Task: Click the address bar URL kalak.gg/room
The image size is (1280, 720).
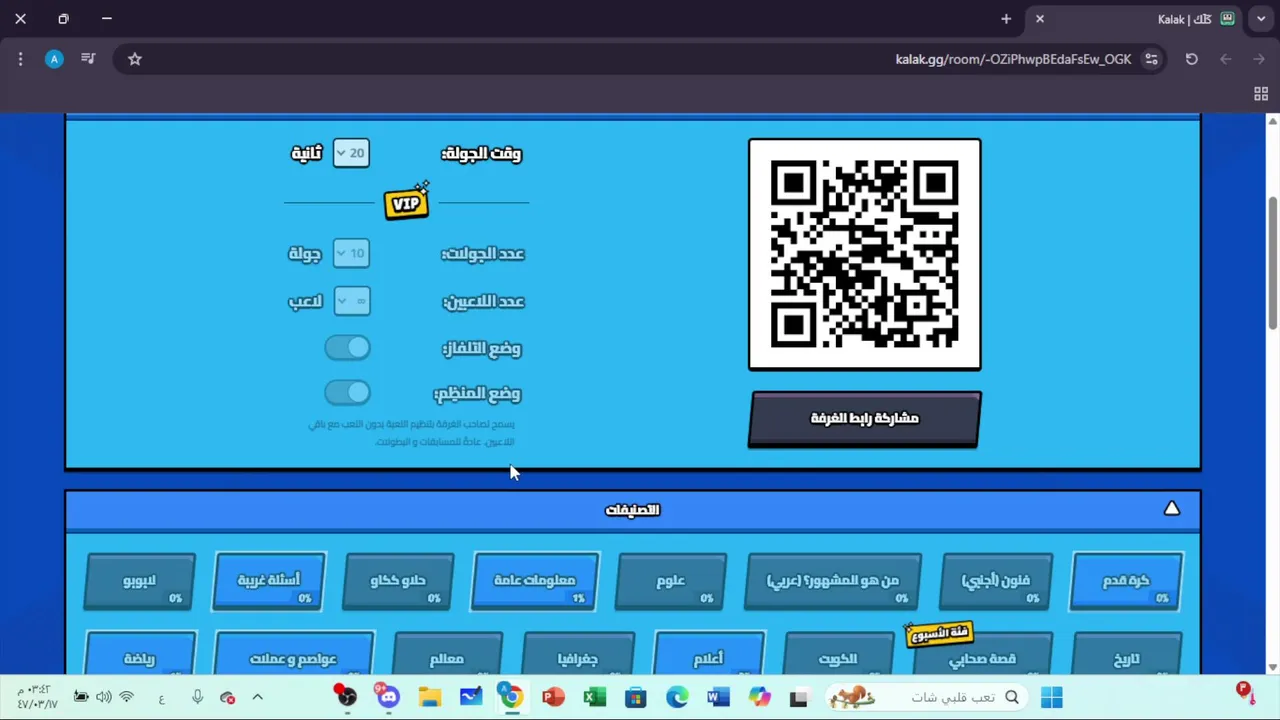Action: point(1013,59)
